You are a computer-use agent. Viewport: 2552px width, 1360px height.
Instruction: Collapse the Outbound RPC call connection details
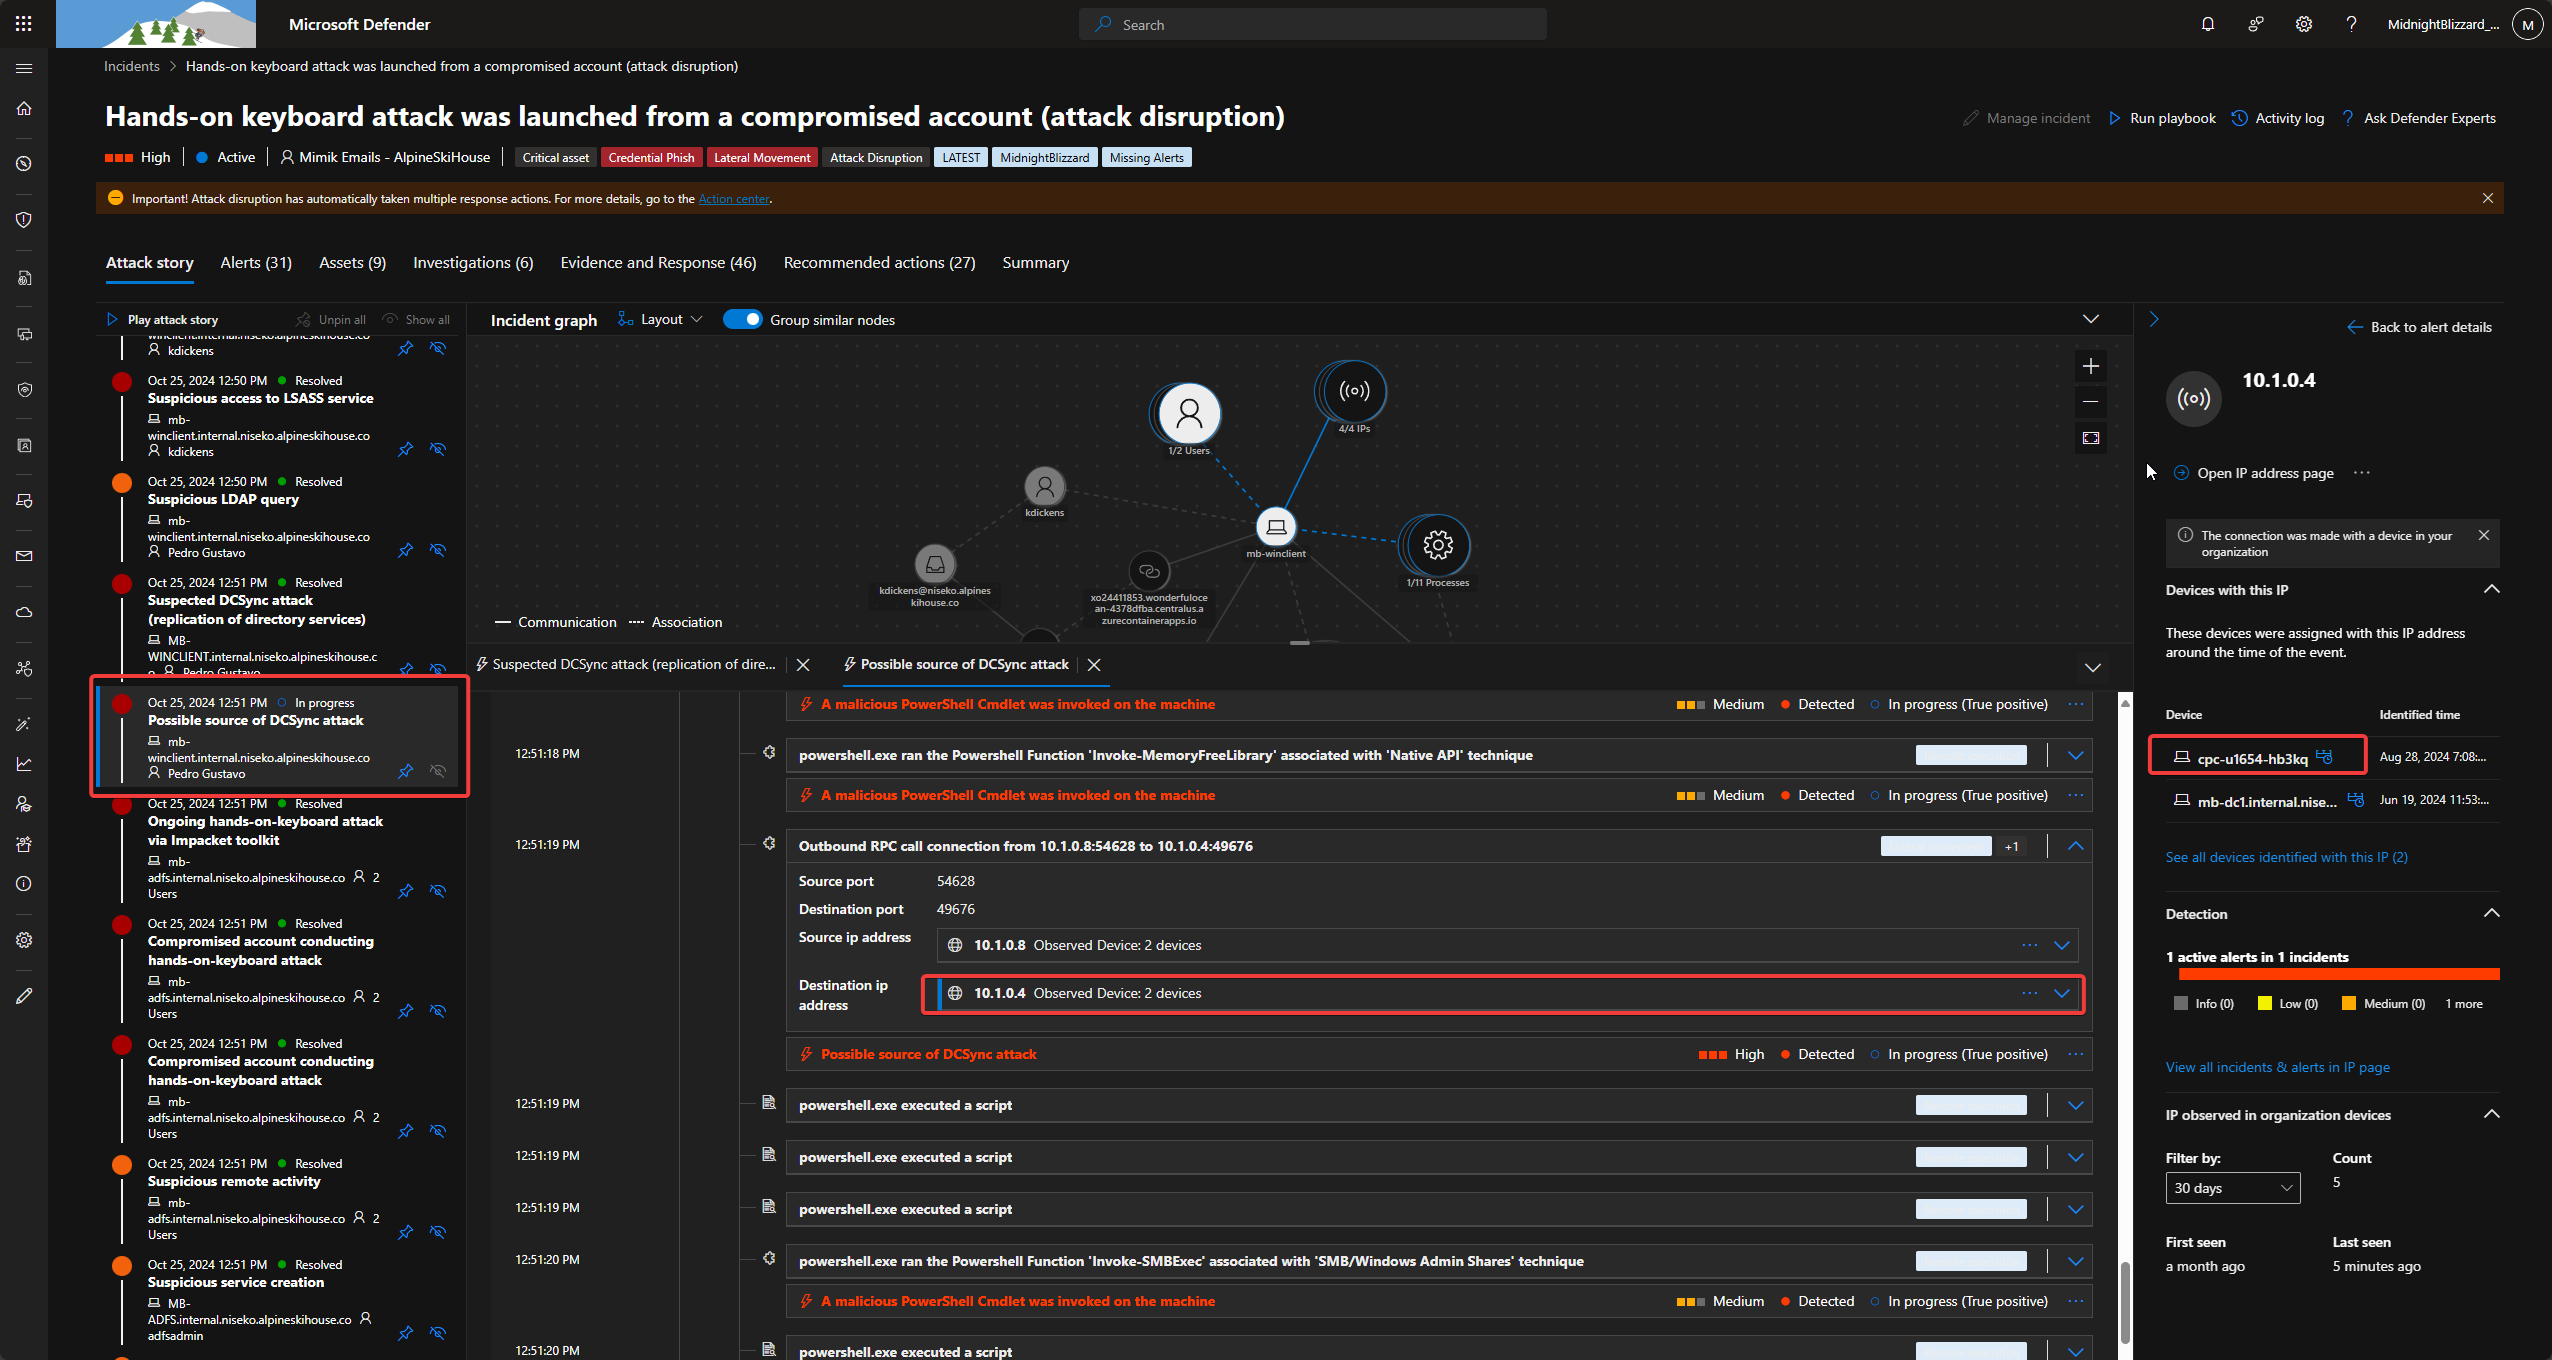(2076, 845)
